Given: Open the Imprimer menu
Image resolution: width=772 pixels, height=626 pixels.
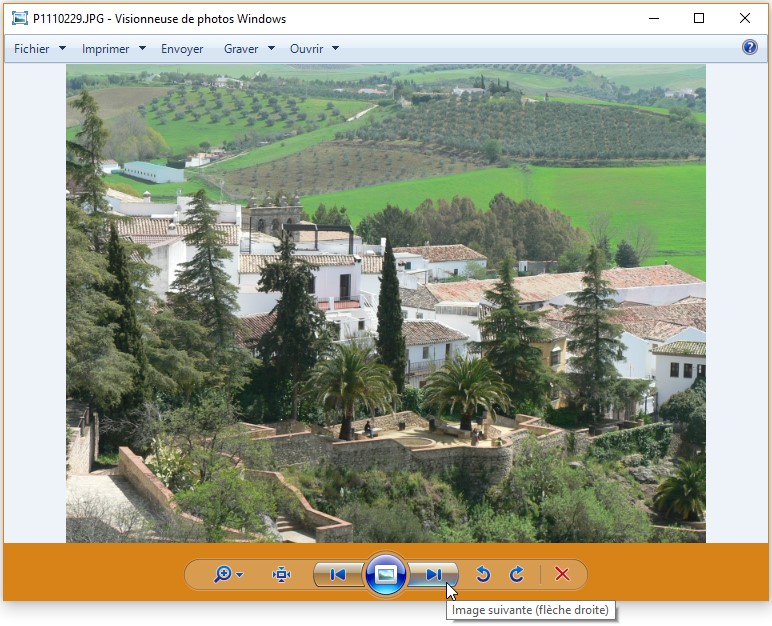Looking at the screenshot, I should (105, 49).
